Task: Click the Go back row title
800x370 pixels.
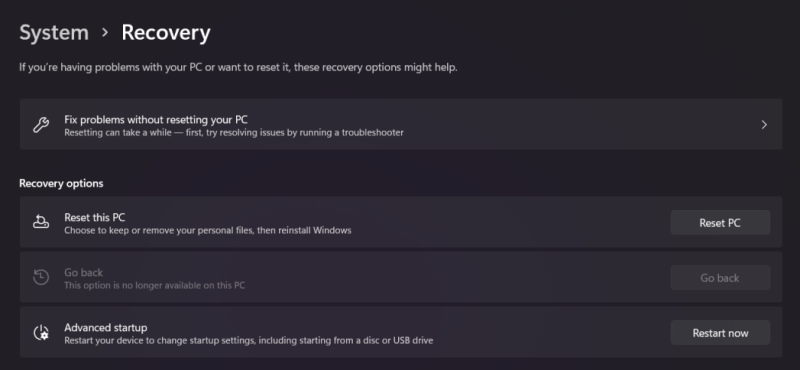Action: point(83,273)
